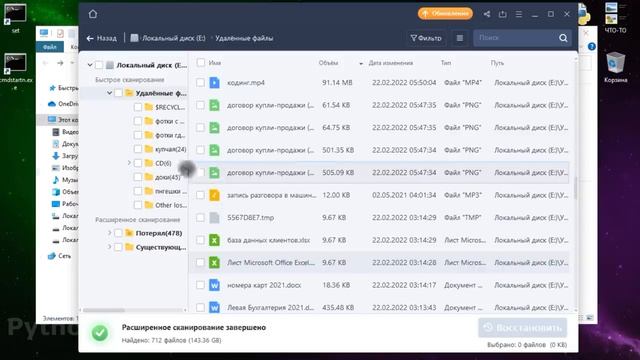Go to the Home icon in recovery app

pyautogui.click(x=93, y=14)
